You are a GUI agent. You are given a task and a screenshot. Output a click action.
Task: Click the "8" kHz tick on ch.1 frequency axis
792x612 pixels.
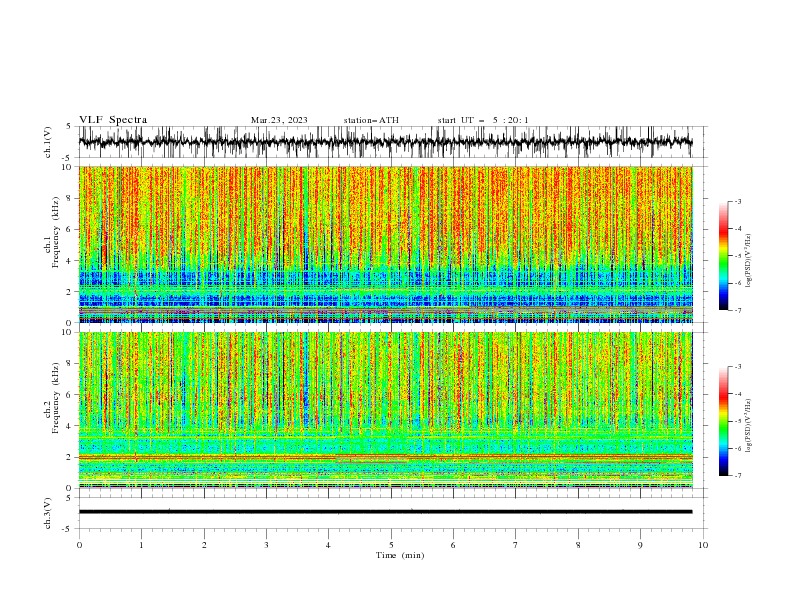coord(71,198)
